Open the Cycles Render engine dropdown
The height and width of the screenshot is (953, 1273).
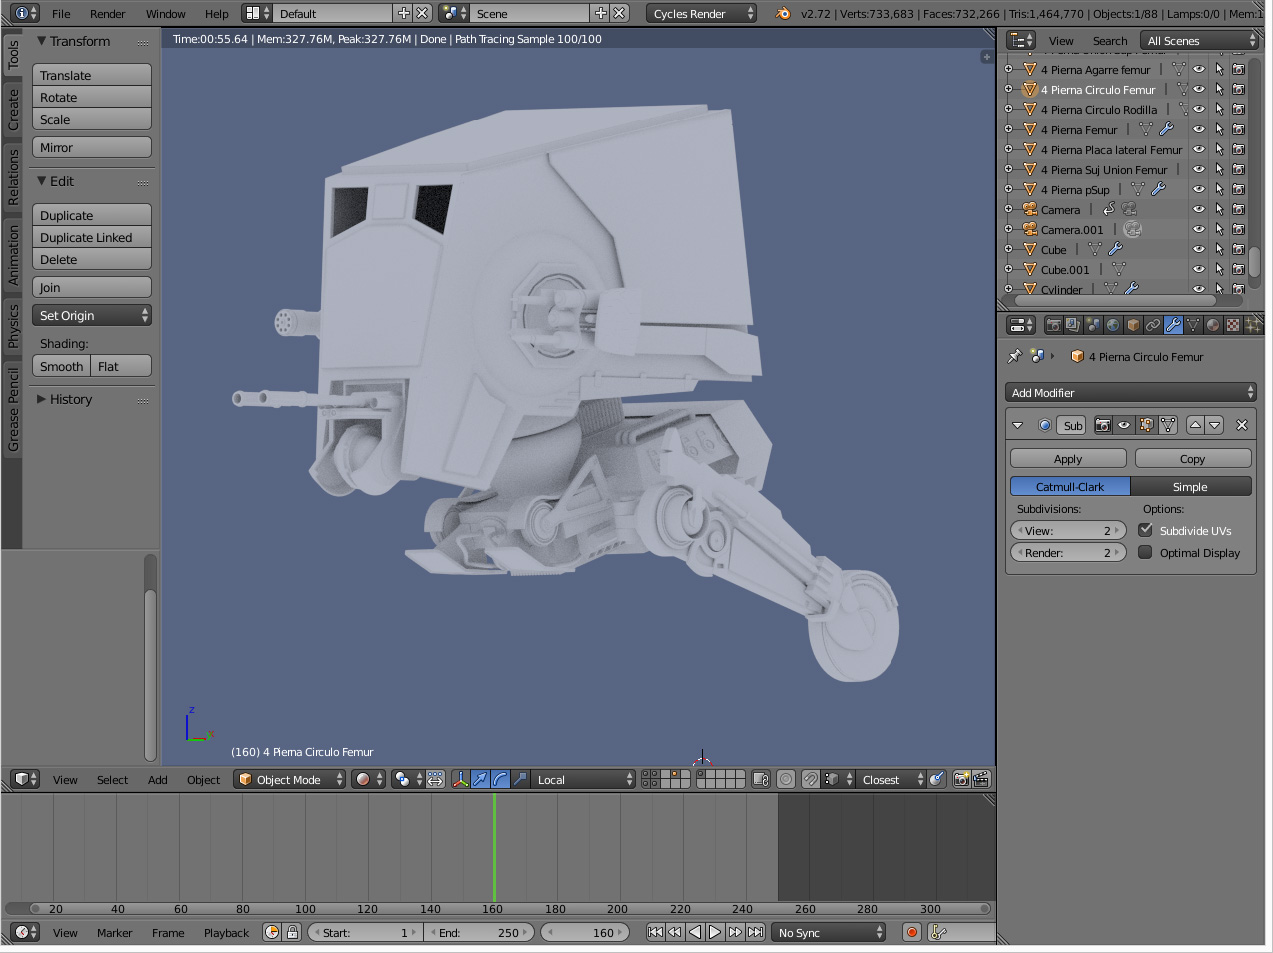click(702, 13)
